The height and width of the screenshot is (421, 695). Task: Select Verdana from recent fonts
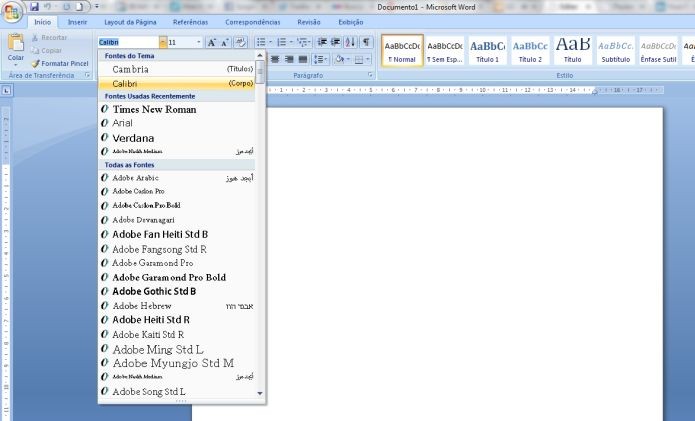(x=176, y=138)
